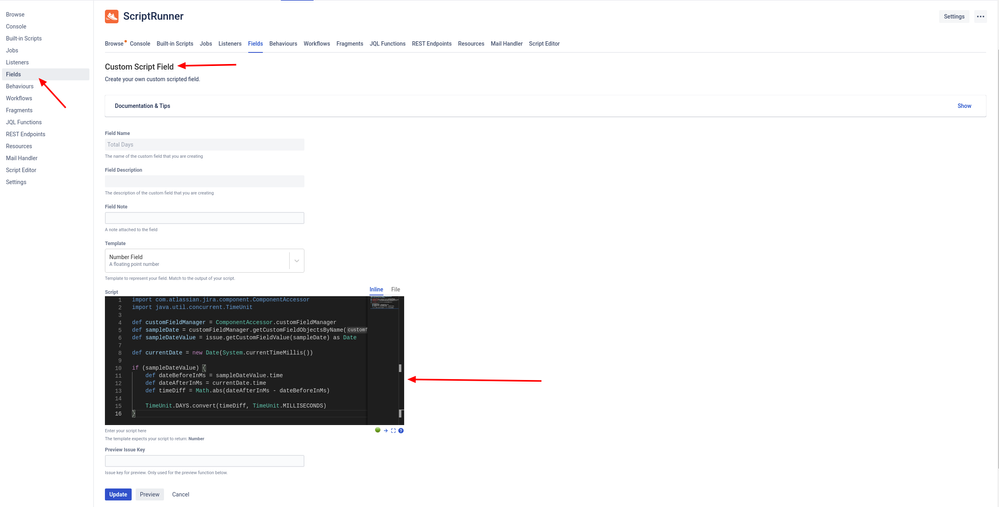Click the Cancel link
Viewport: 999px width, 507px height.
click(x=180, y=494)
